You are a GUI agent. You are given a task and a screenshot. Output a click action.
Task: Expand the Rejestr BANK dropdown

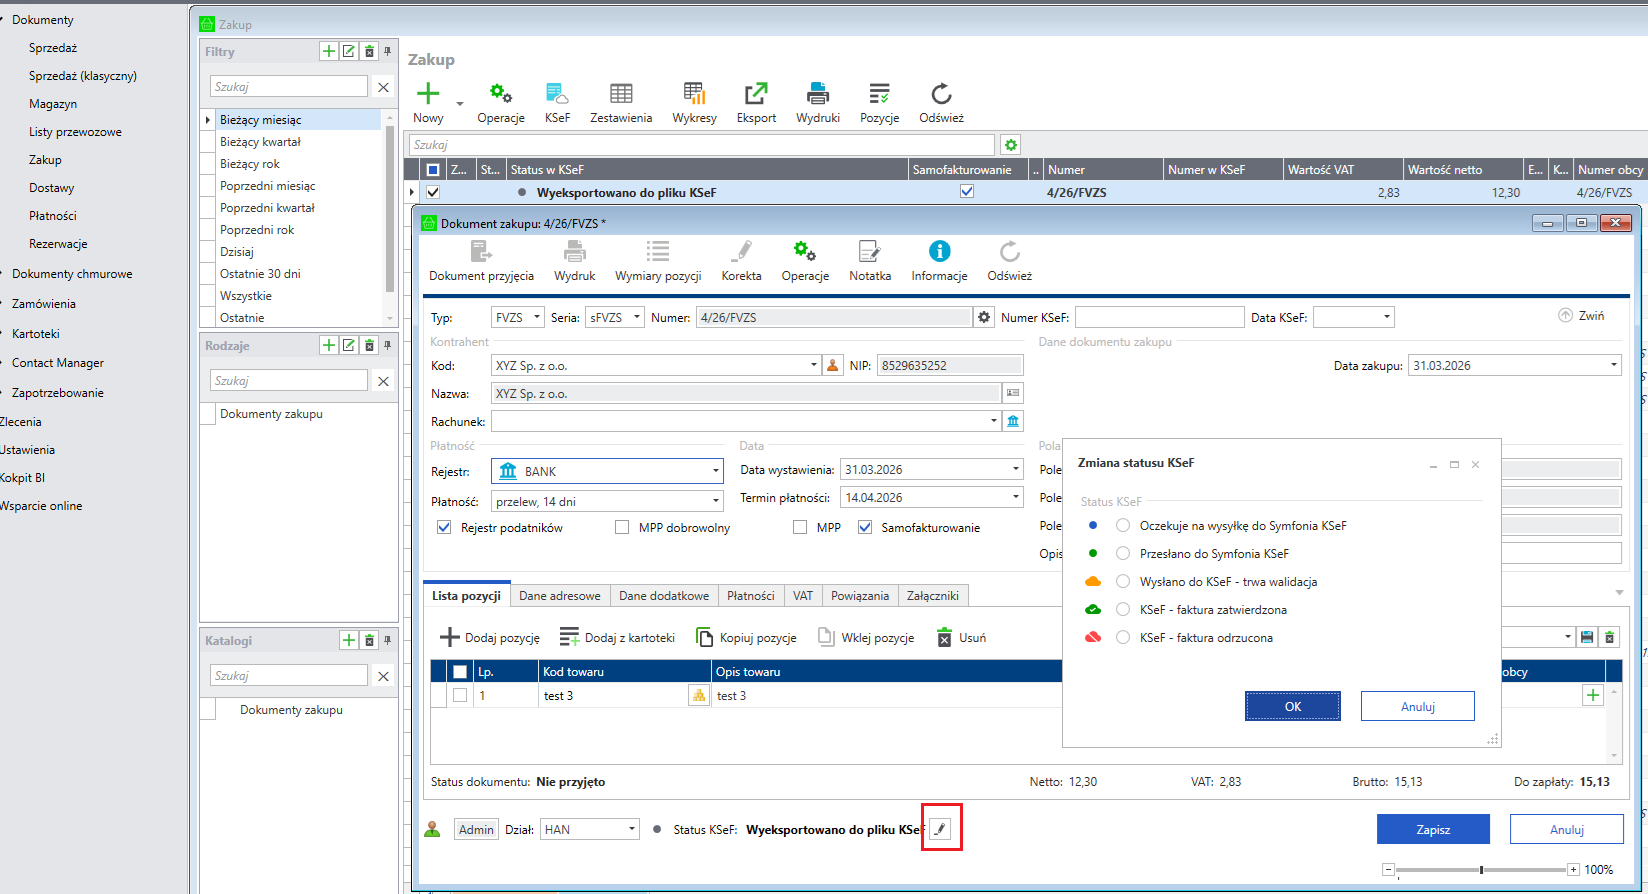click(715, 471)
